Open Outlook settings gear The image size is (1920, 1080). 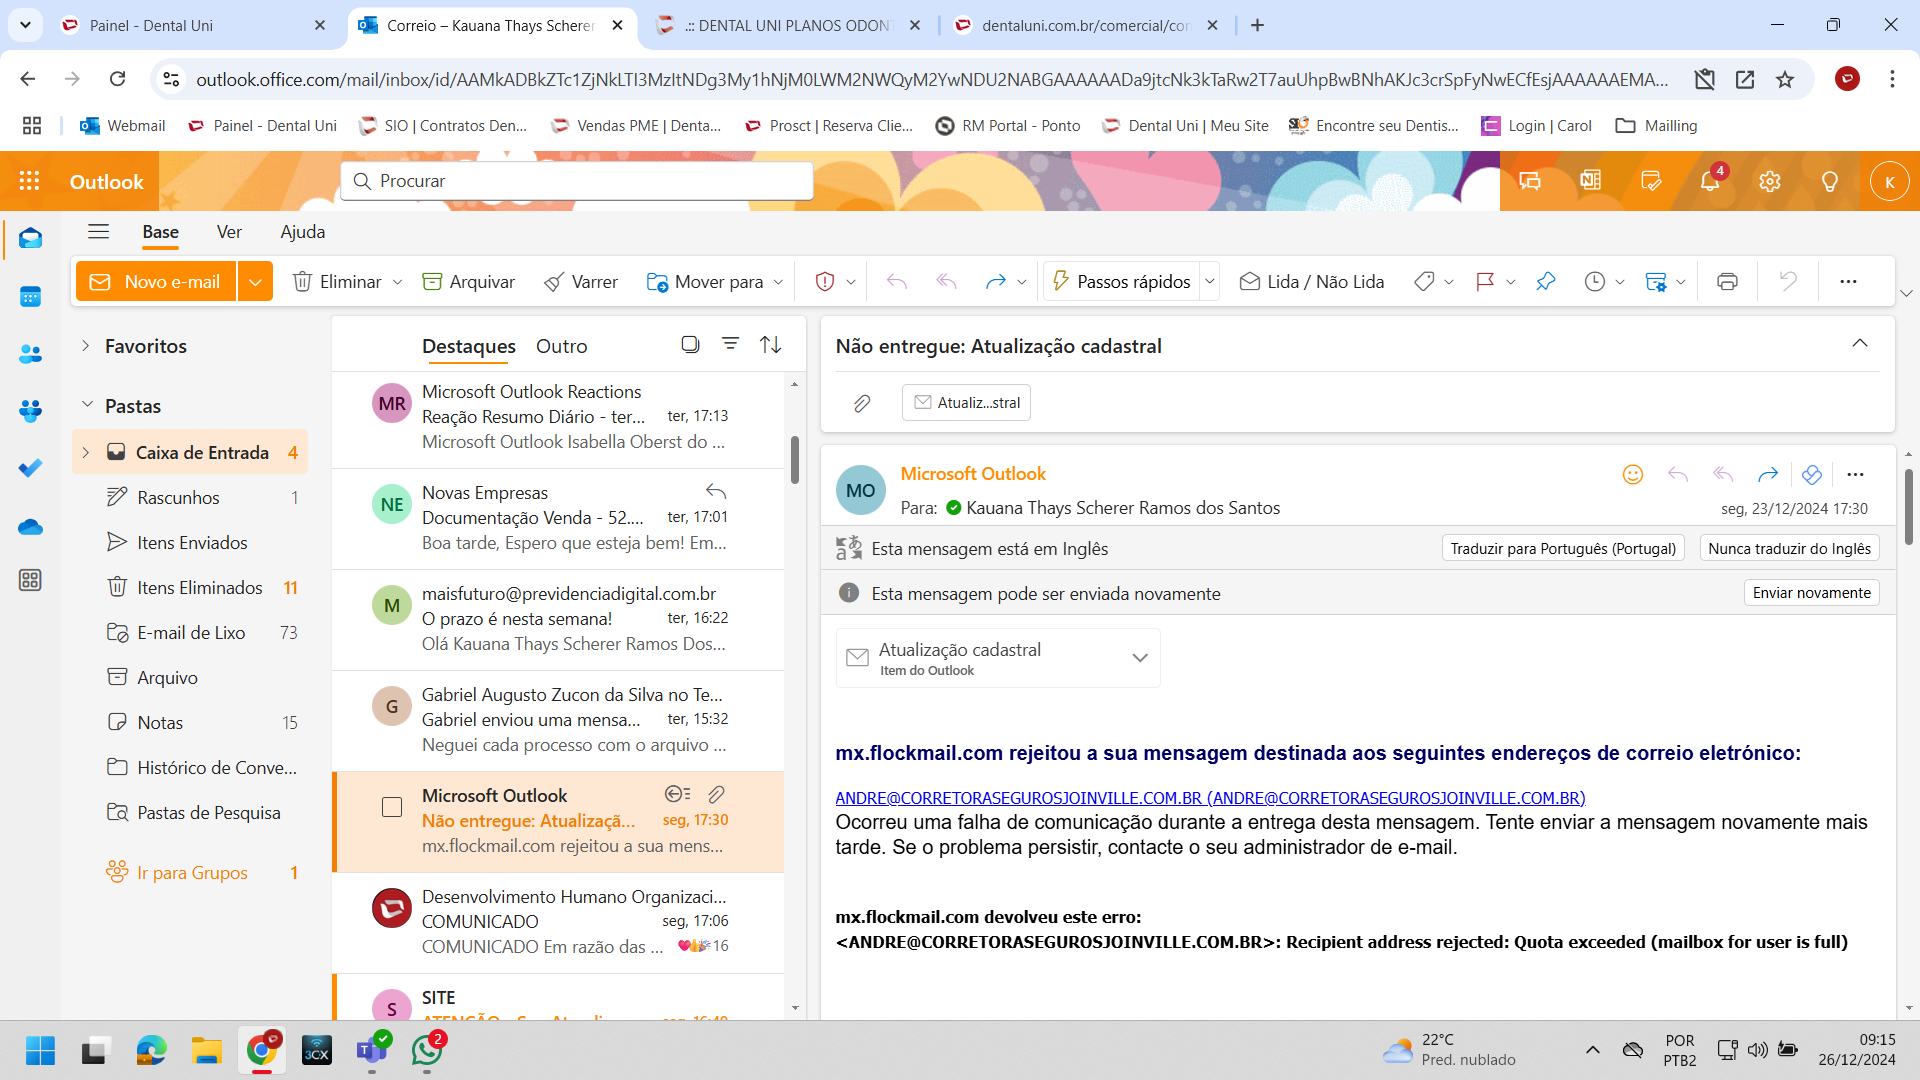tap(1770, 181)
